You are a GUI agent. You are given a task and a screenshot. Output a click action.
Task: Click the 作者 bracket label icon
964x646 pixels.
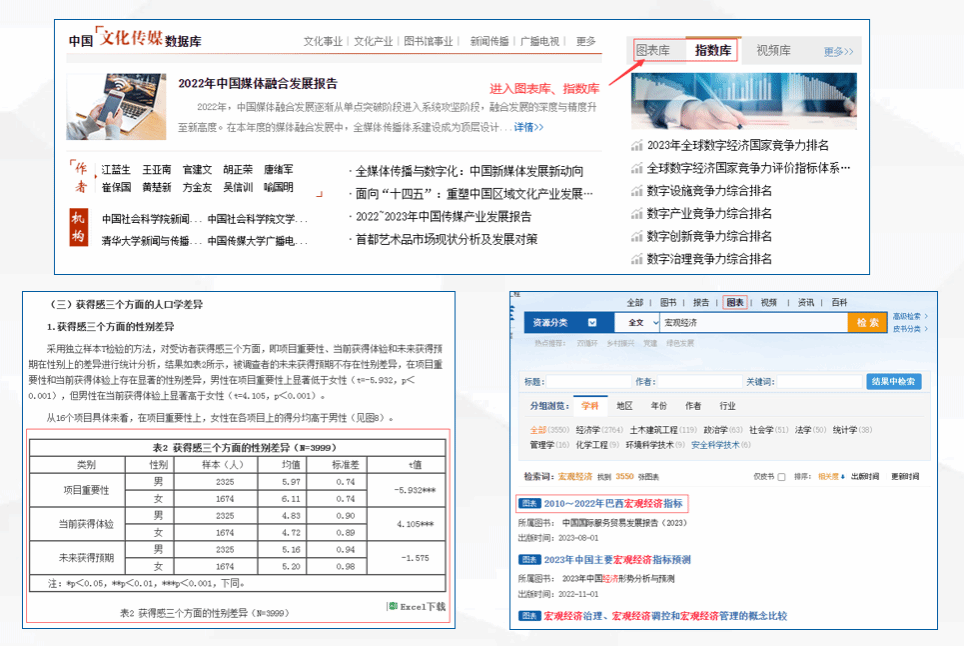79,177
